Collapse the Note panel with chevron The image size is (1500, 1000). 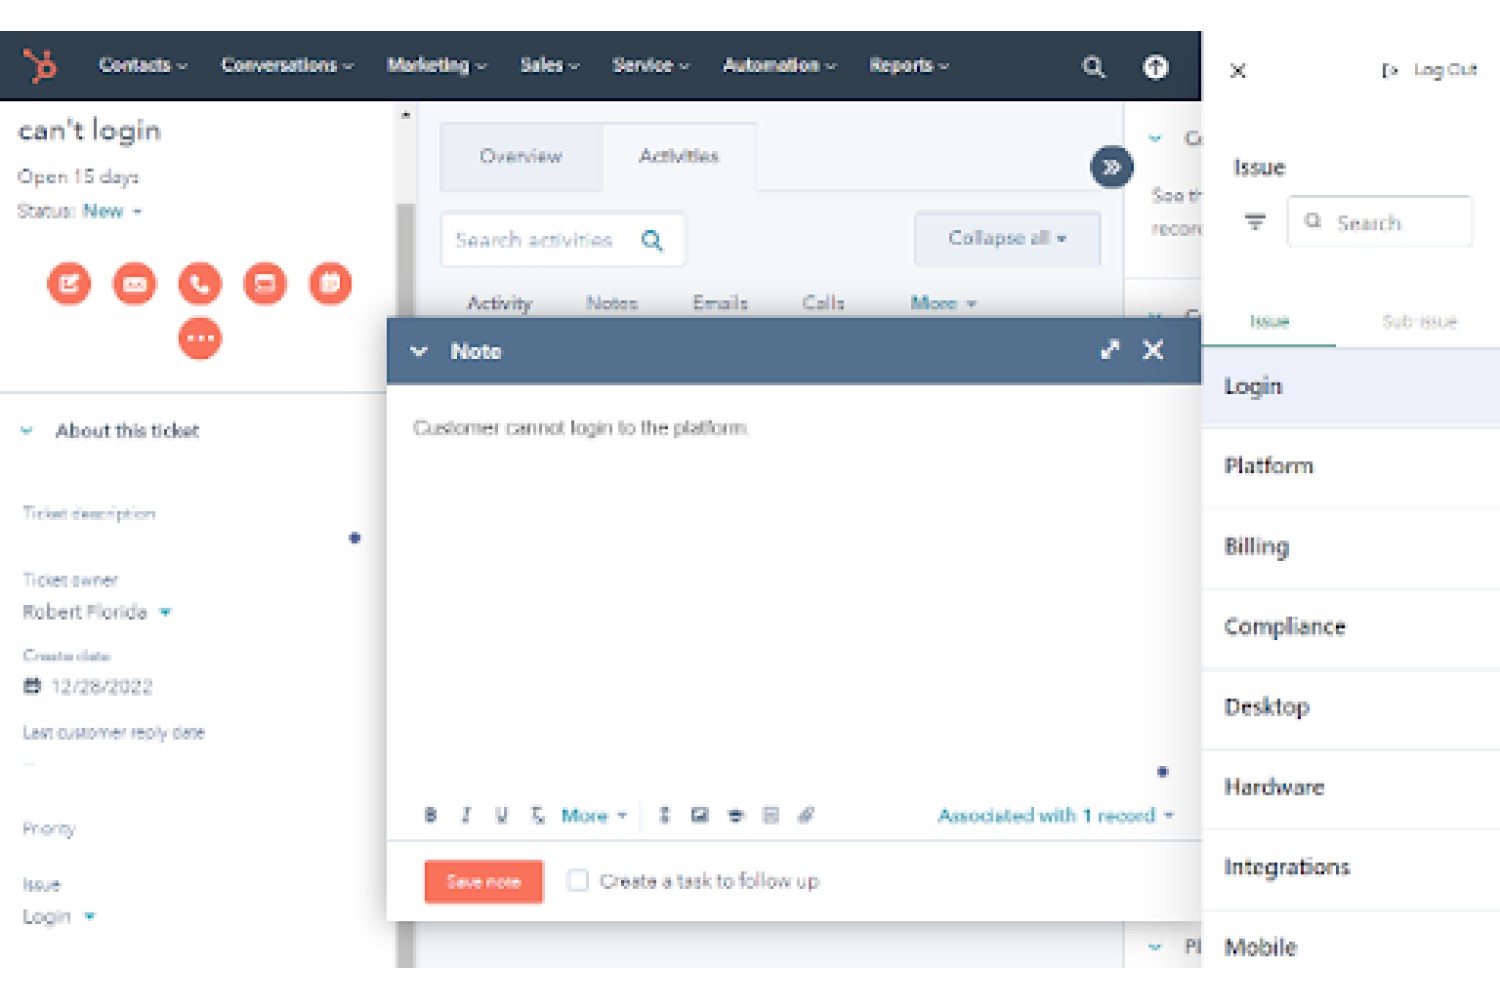pyautogui.click(x=419, y=351)
